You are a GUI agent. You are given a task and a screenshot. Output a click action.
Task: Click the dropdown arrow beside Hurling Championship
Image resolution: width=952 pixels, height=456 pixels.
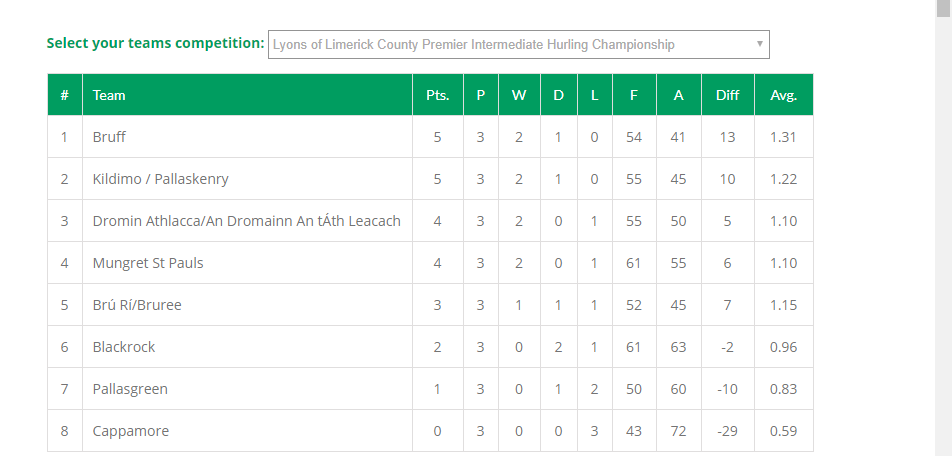760,44
